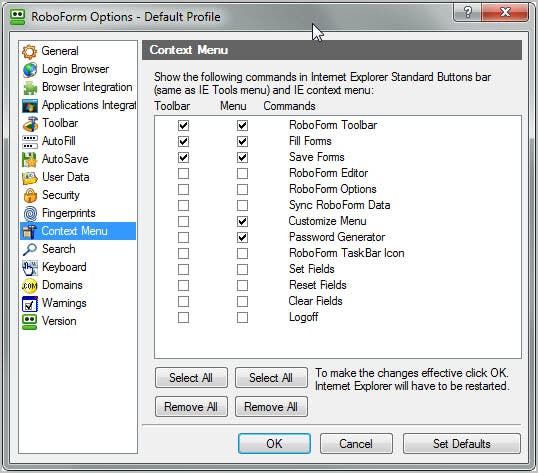
Task: Click the General gear icon in sidebar
Action: click(30, 51)
